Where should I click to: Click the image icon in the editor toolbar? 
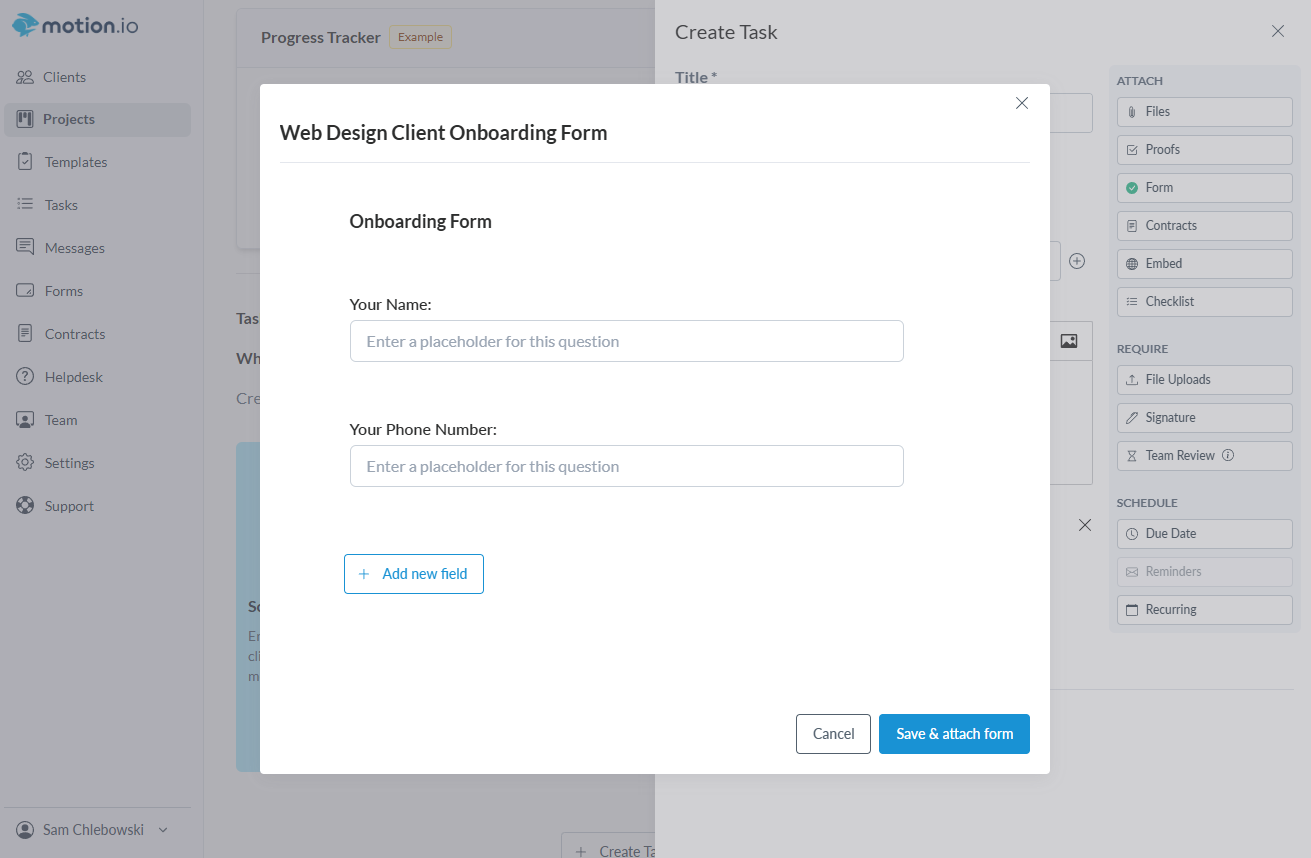coord(1069,341)
